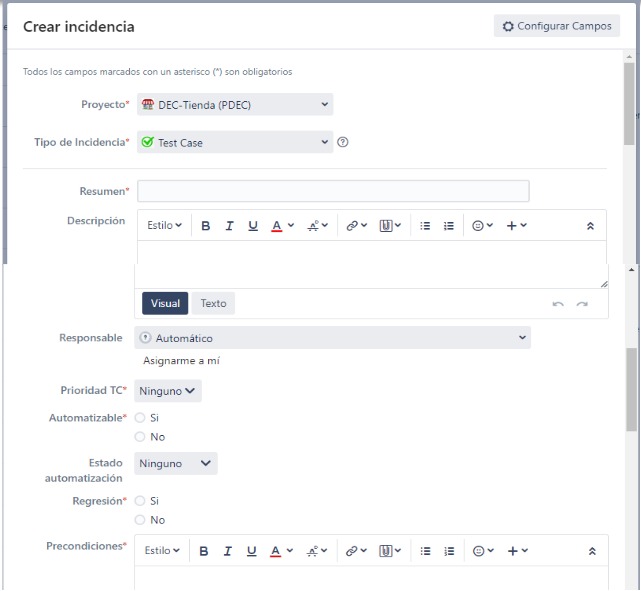Screen dimensions: 641x591
Task: Click Underline in the Precondiciones toolbar
Action: (x=251, y=551)
